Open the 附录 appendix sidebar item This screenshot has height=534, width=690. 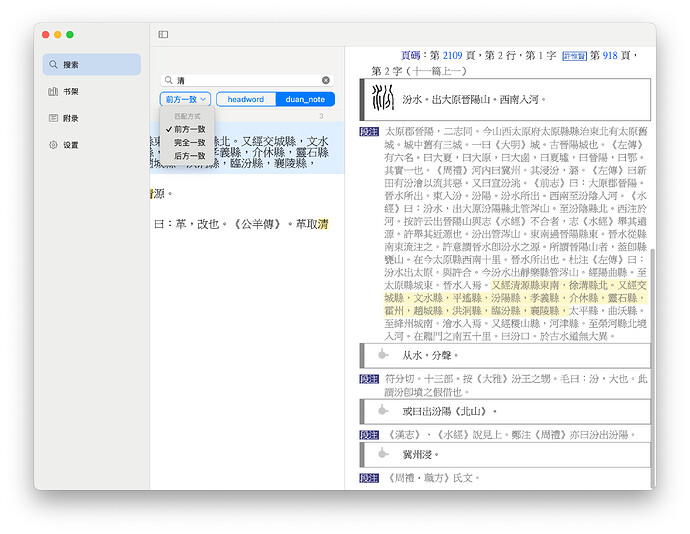click(92, 118)
